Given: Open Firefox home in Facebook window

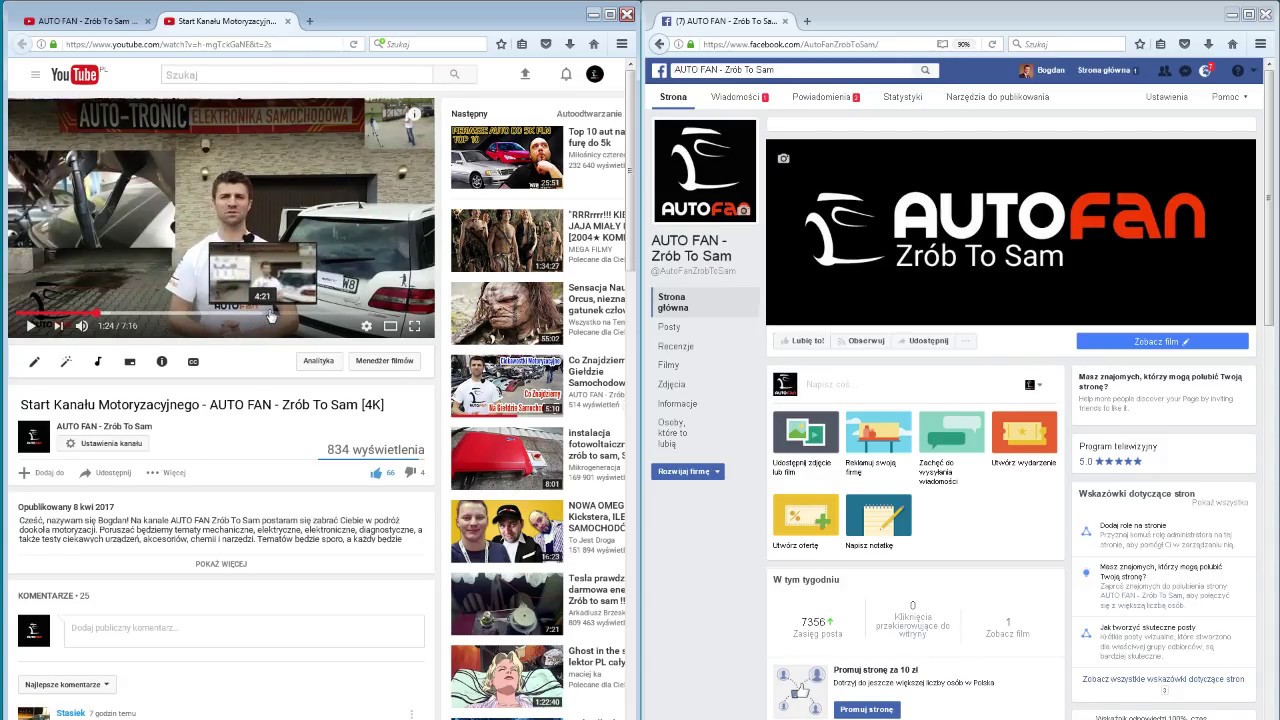Looking at the screenshot, I should click(1232, 44).
